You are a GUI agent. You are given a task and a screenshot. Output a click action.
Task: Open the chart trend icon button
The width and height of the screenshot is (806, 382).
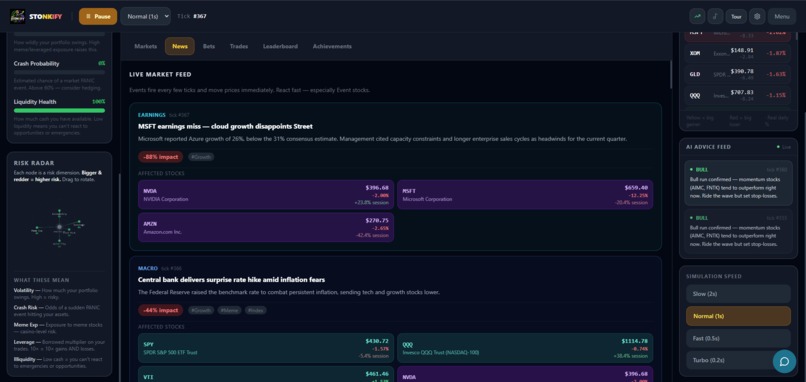coord(697,16)
